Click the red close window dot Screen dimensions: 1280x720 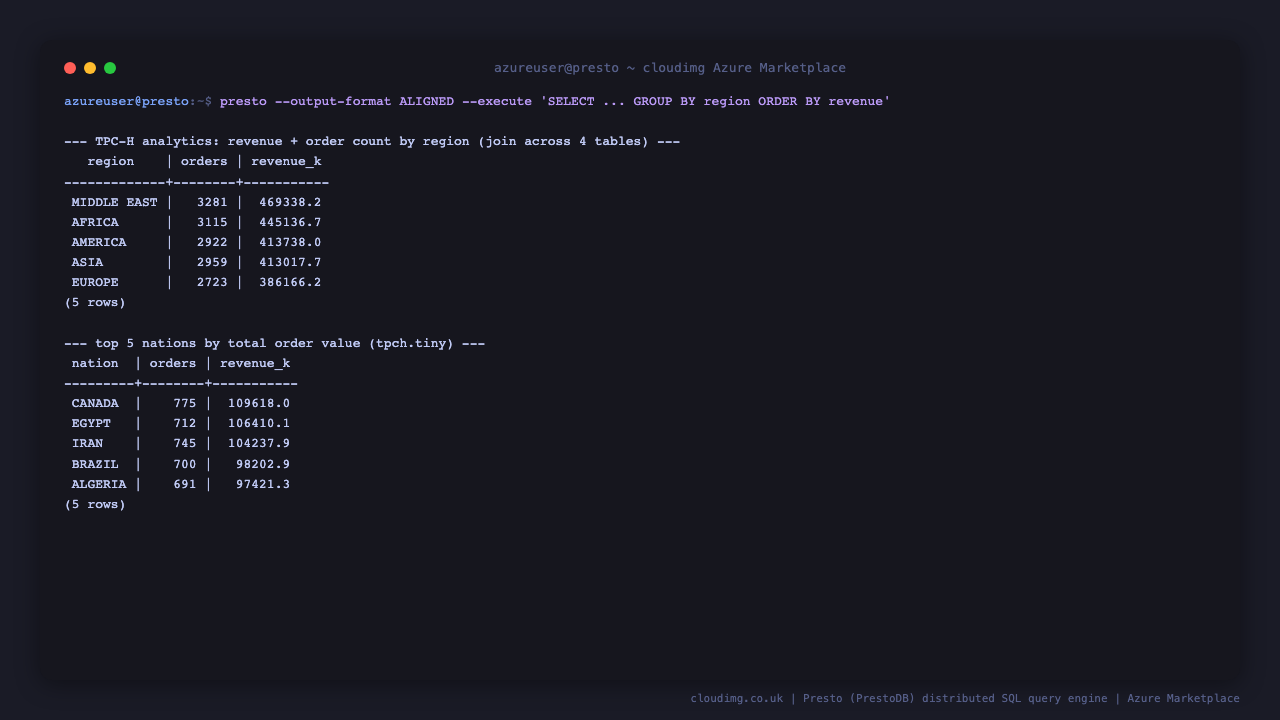(70, 68)
